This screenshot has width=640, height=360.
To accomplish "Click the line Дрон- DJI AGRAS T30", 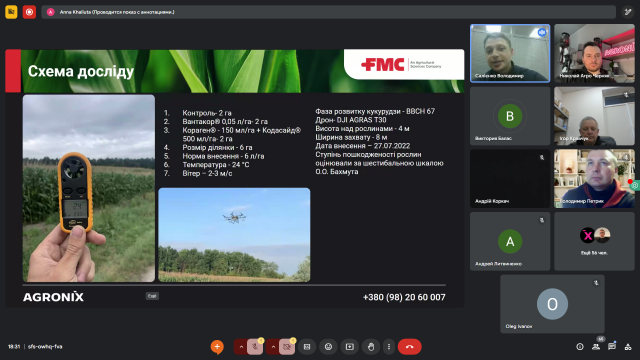I will [x=351, y=120].
